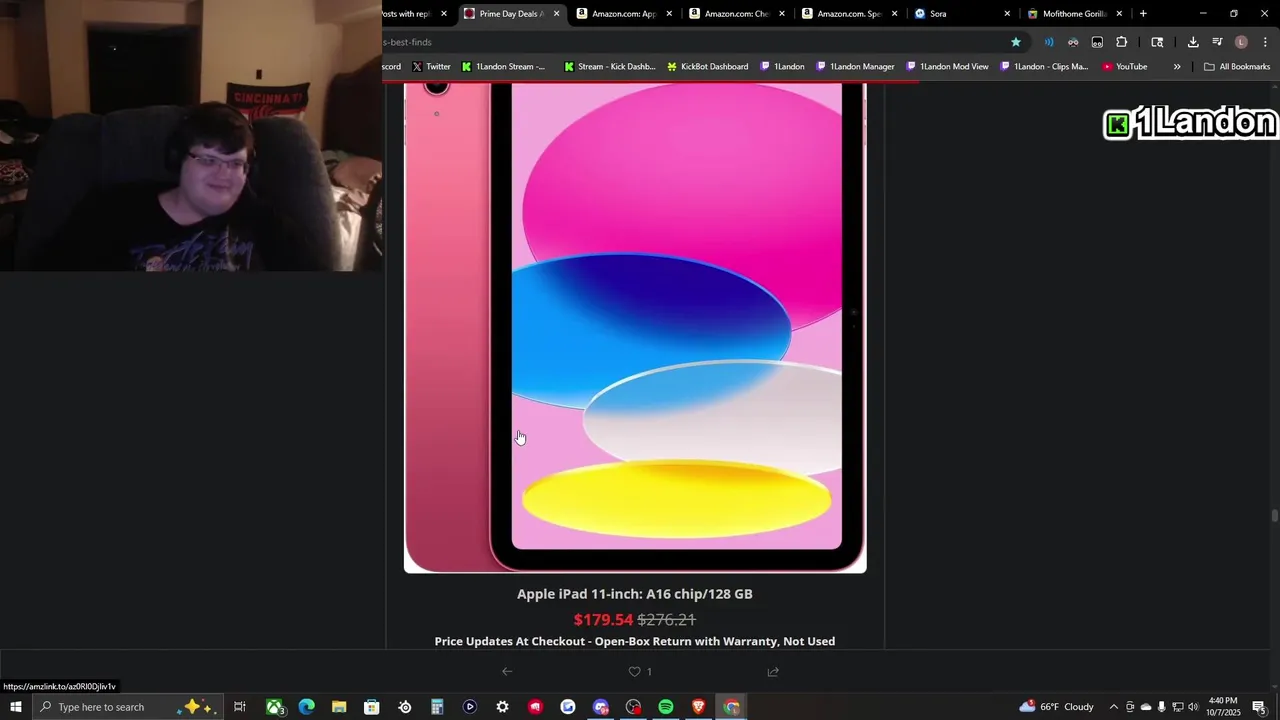
Task: Open weather widget 66°F Cloudy
Action: tap(1057, 707)
